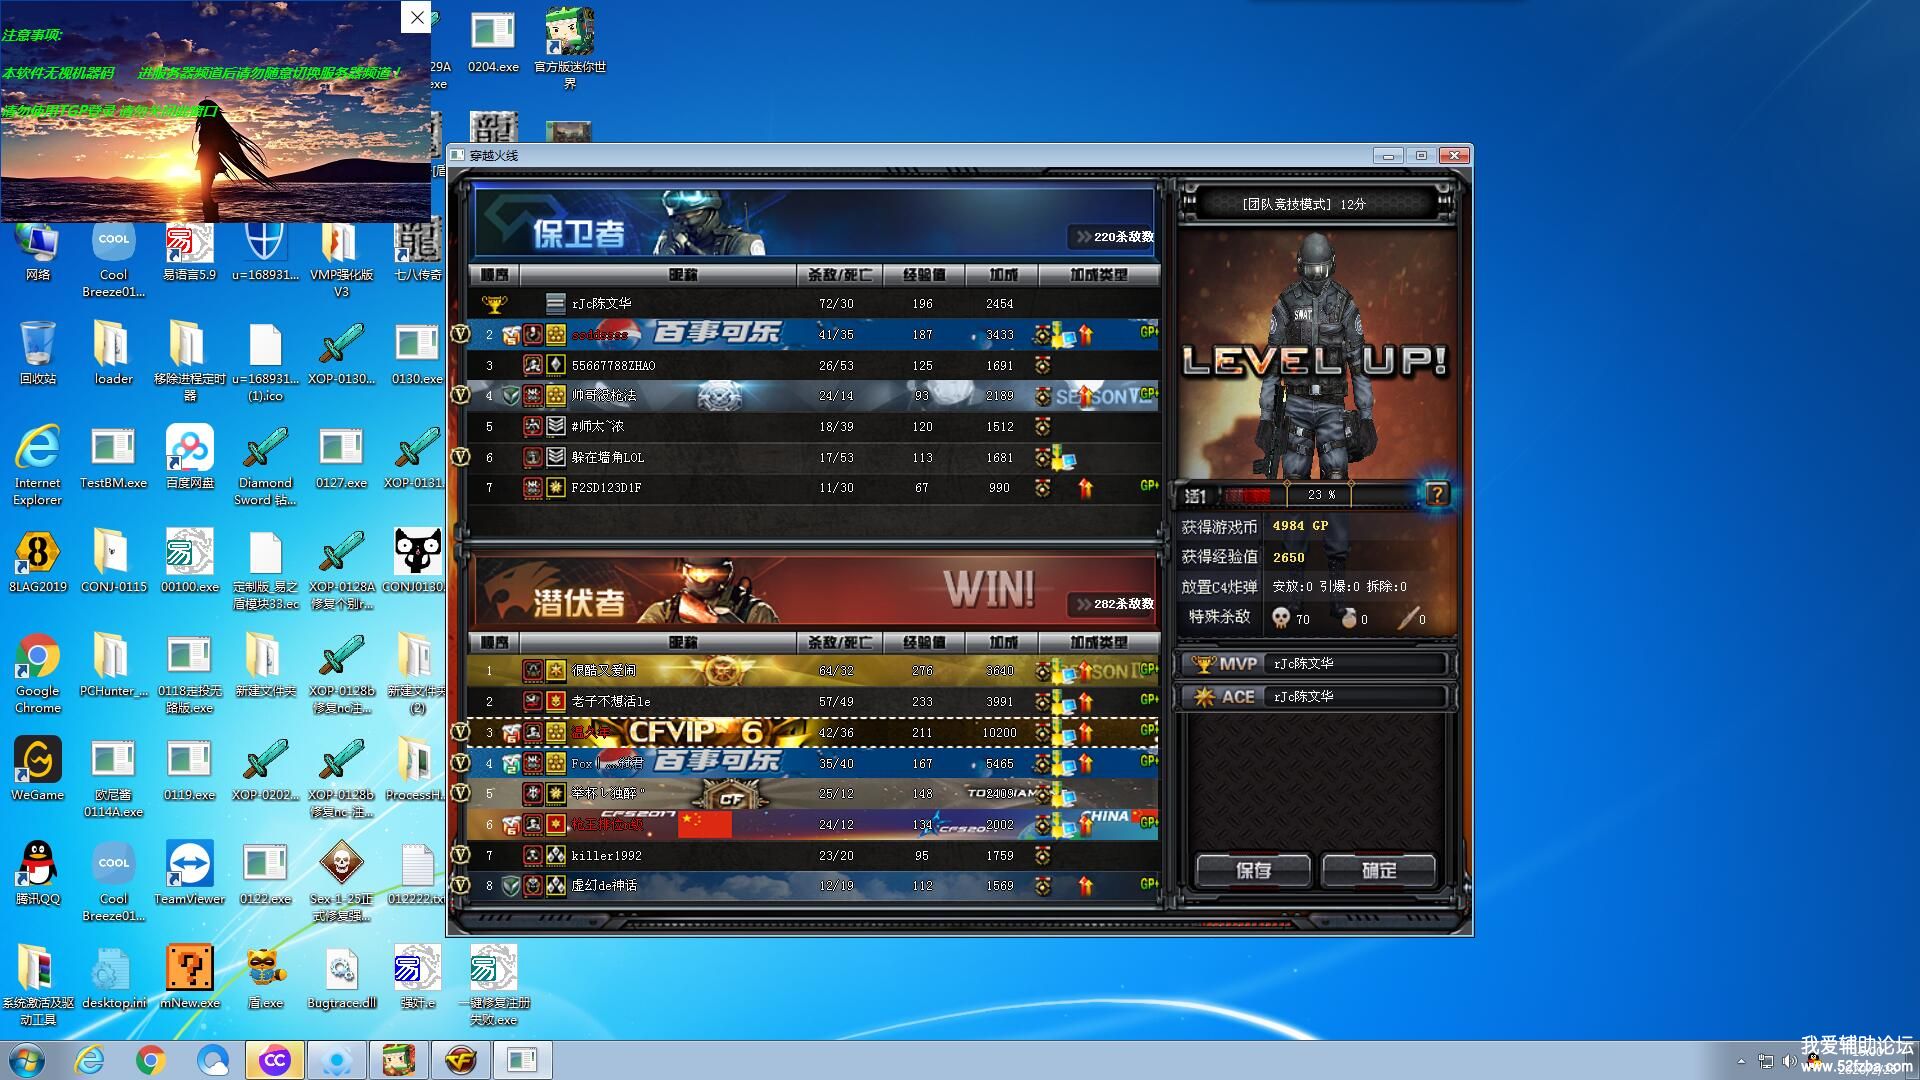This screenshot has width=1920, height=1080.
Task: Select the 0204.exe desktop icon
Action: pos(493,42)
